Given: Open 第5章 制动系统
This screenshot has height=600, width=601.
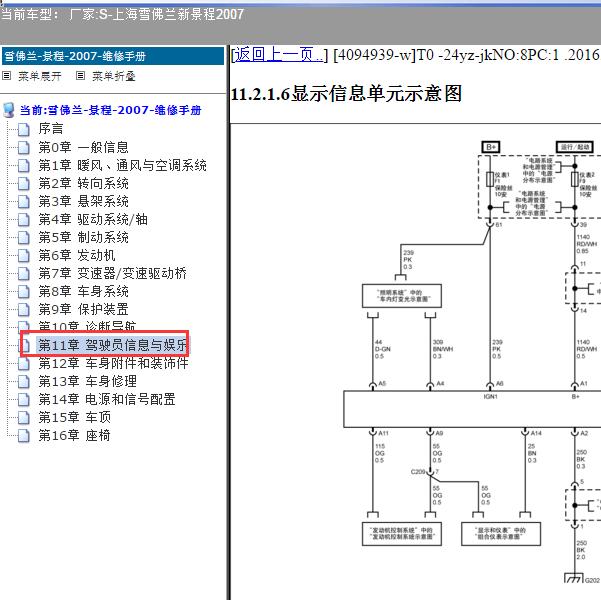Looking at the screenshot, I should pos(83,237).
